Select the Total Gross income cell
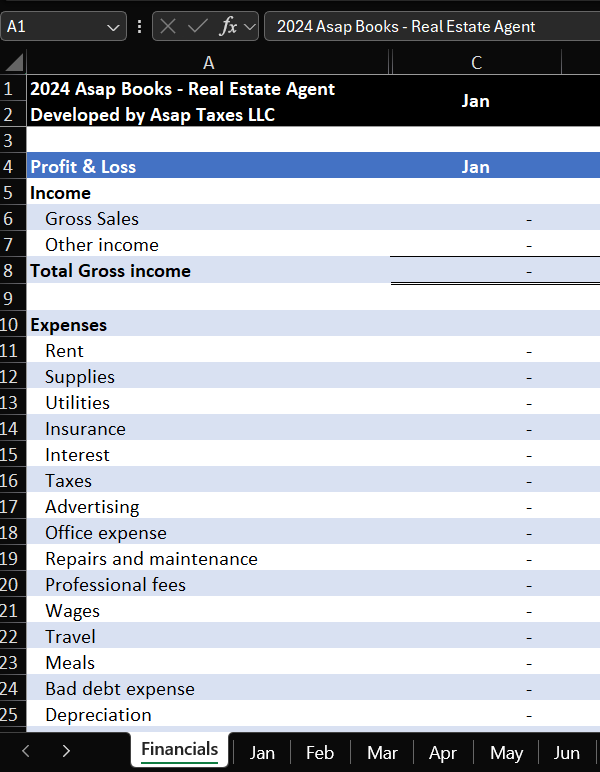This screenshot has height=772, width=600. point(208,271)
